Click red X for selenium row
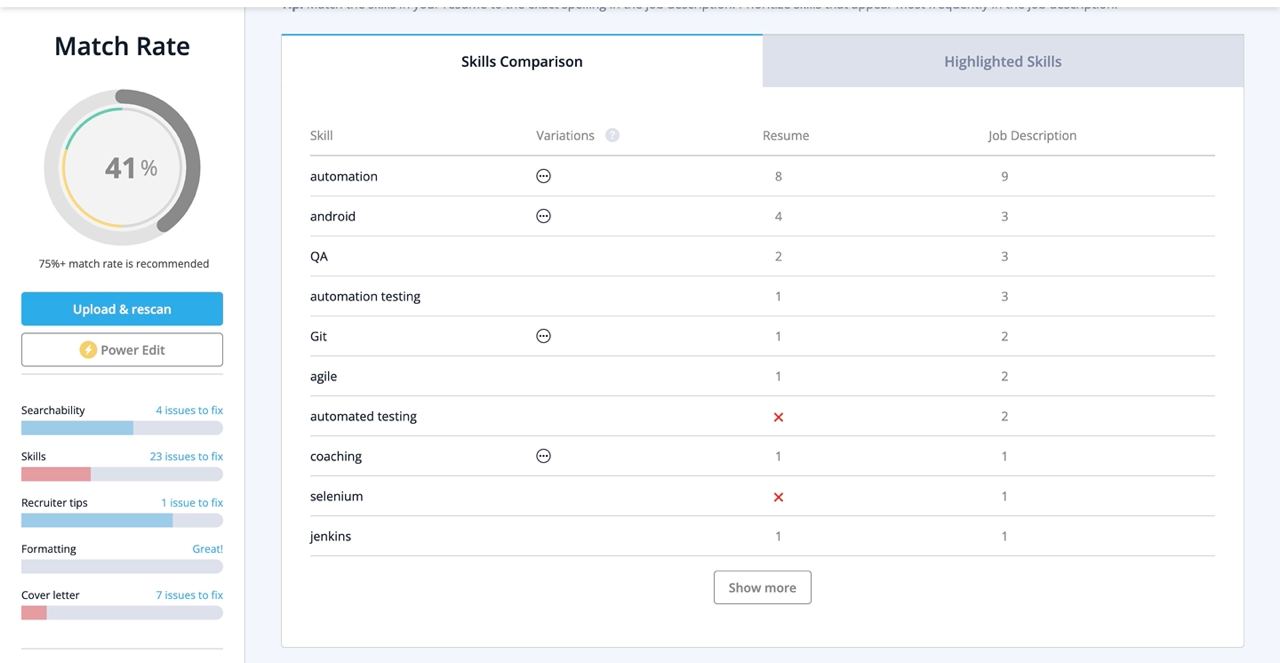This screenshot has width=1280, height=663. [778, 497]
